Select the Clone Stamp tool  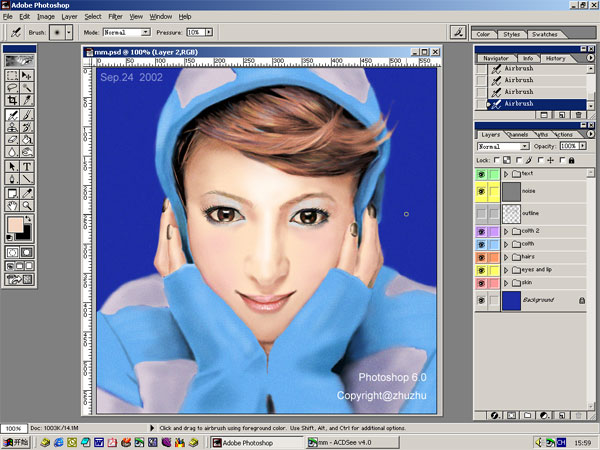pos(12,127)
